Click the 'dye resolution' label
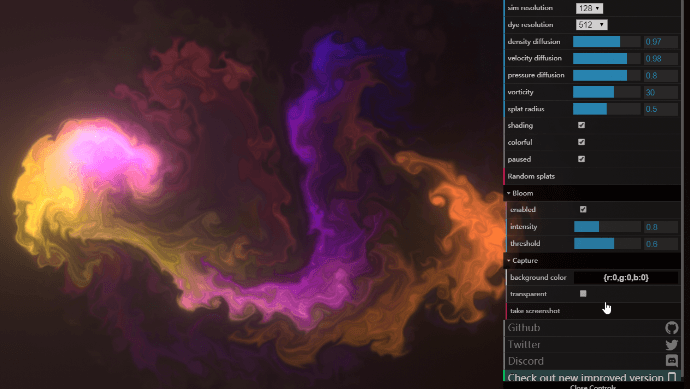Viewport: 690px width, 389px height. point(530,25)
